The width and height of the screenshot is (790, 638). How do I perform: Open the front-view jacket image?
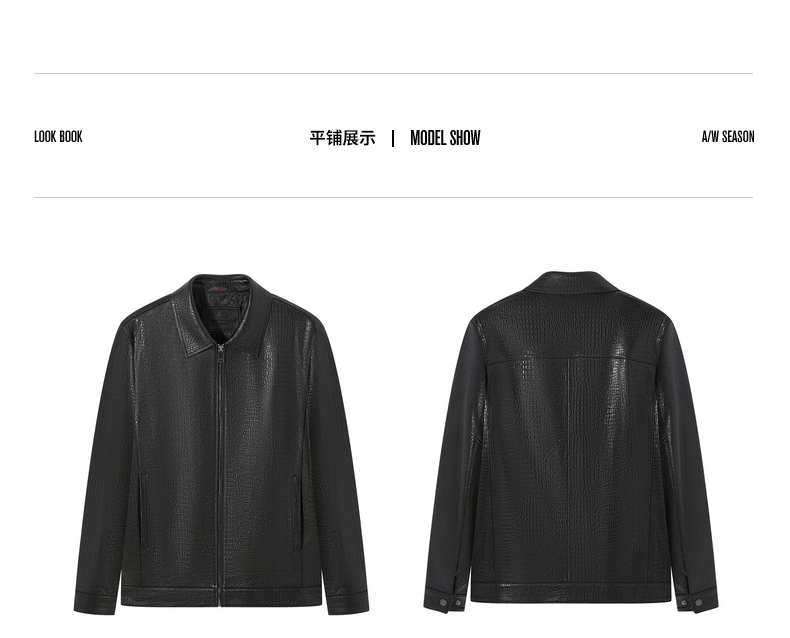222,444
